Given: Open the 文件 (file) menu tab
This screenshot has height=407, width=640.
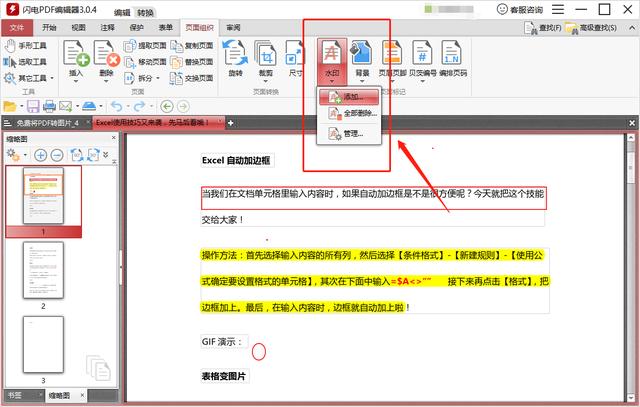Looking at the screenshot, I should coord(16,28).
